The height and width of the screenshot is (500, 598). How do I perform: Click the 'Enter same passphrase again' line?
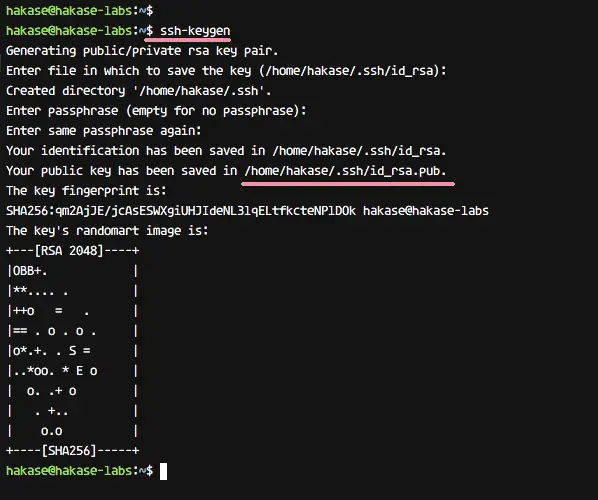[104, 131]
